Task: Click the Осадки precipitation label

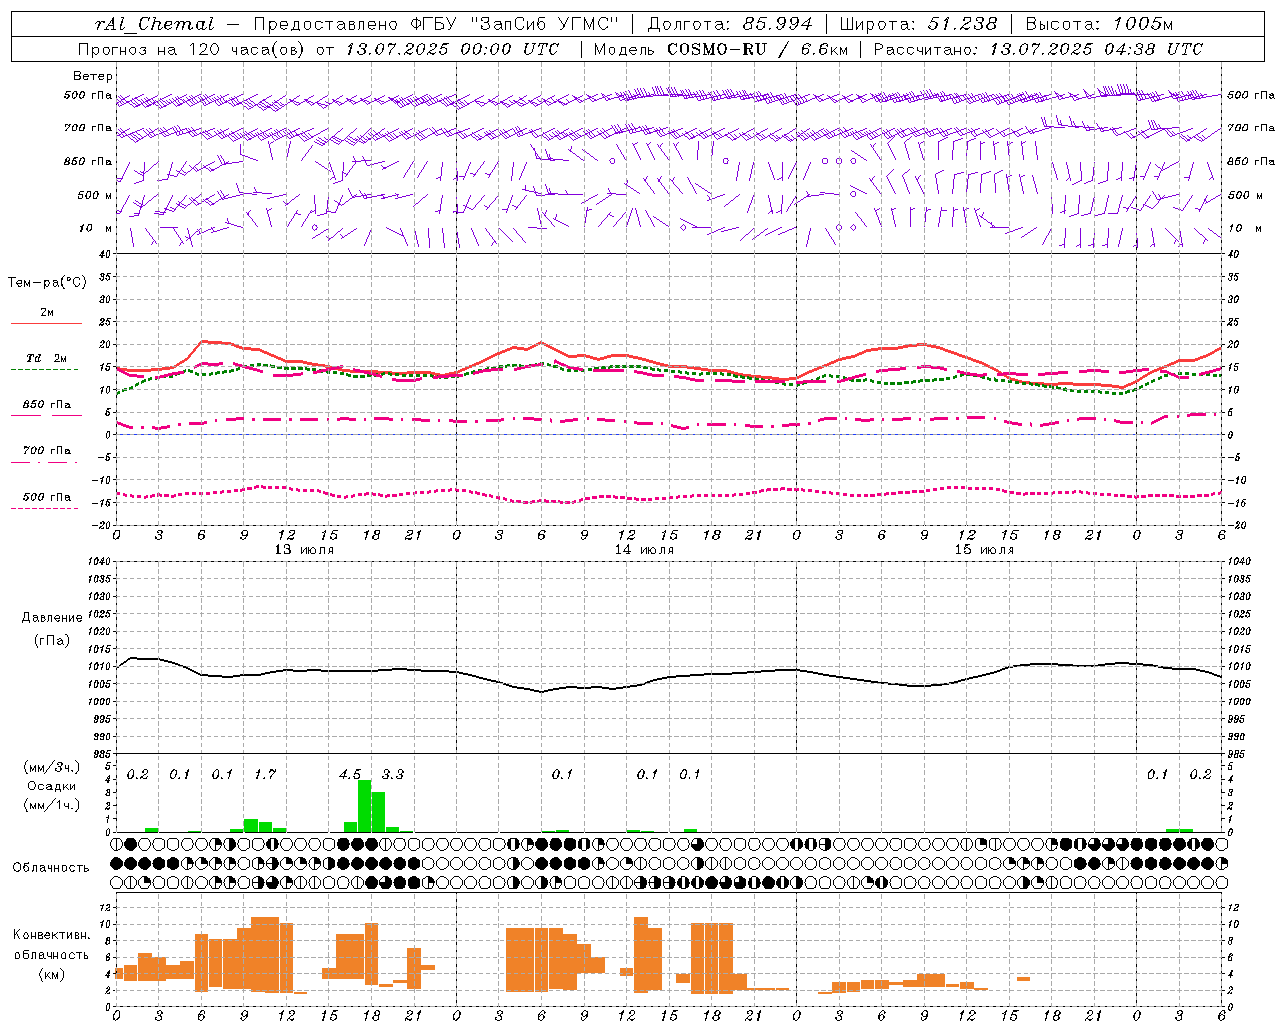Action: 52,786
